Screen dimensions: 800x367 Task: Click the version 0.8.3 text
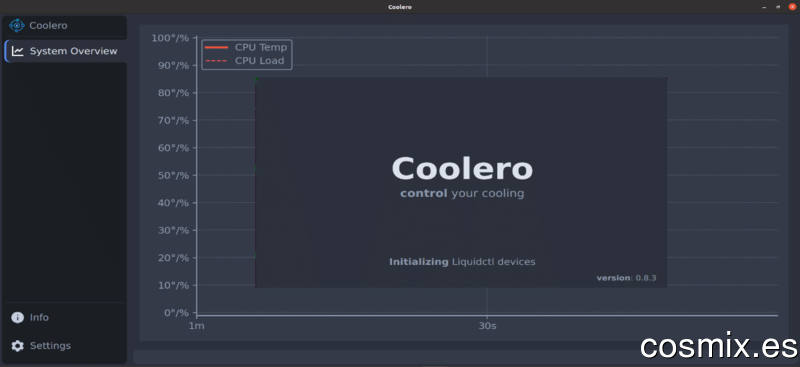click(626, 278)
